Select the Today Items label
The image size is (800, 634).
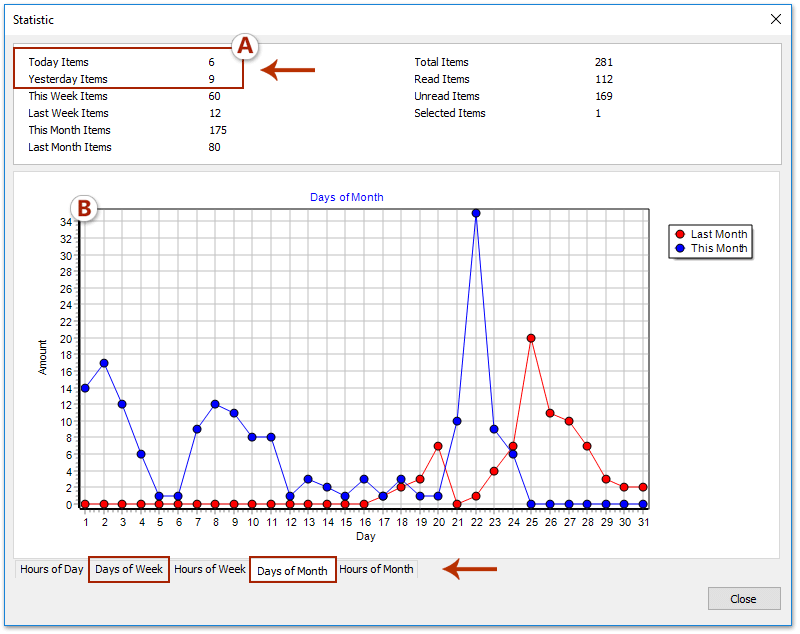pos(58,62)
